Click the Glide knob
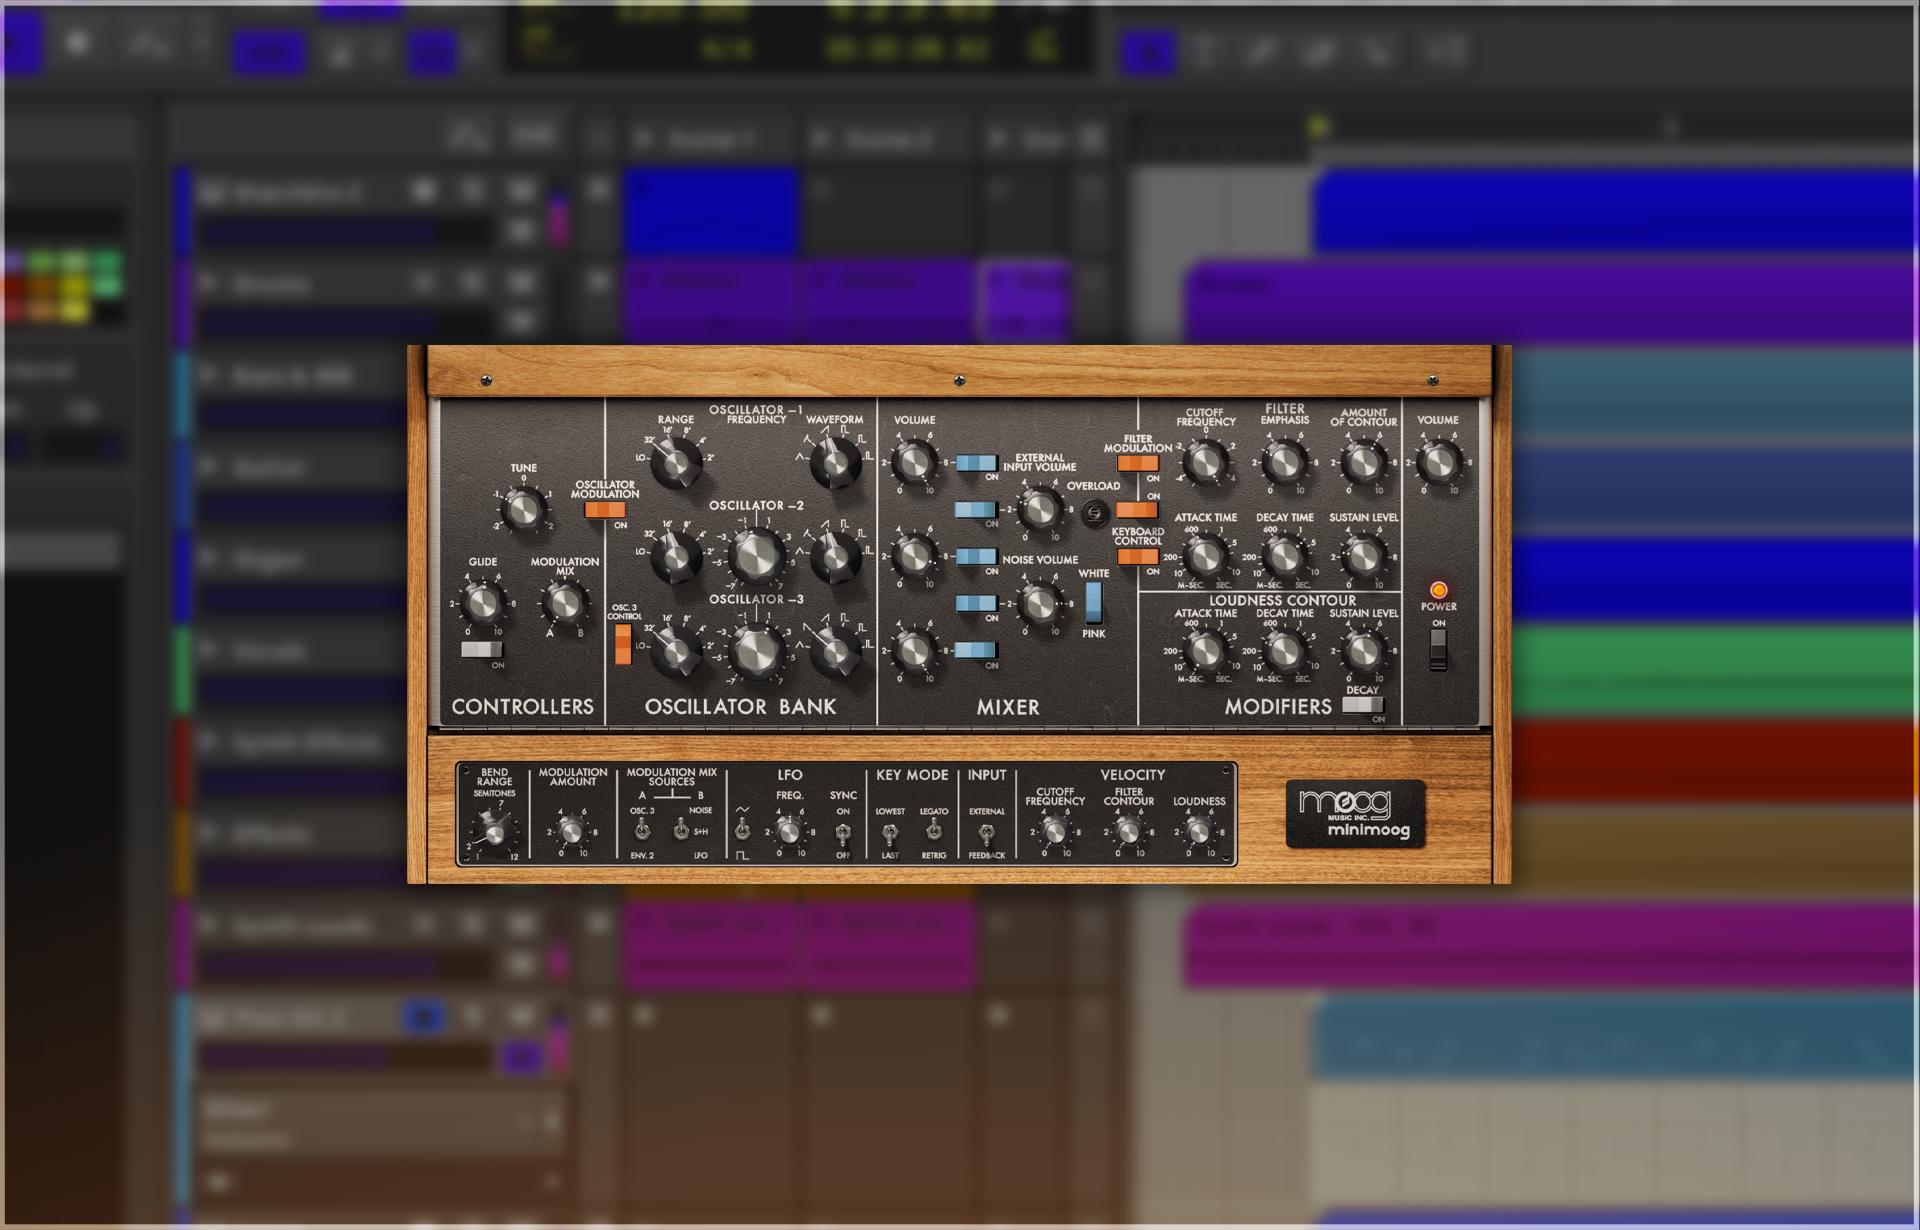 coord(483,603)
